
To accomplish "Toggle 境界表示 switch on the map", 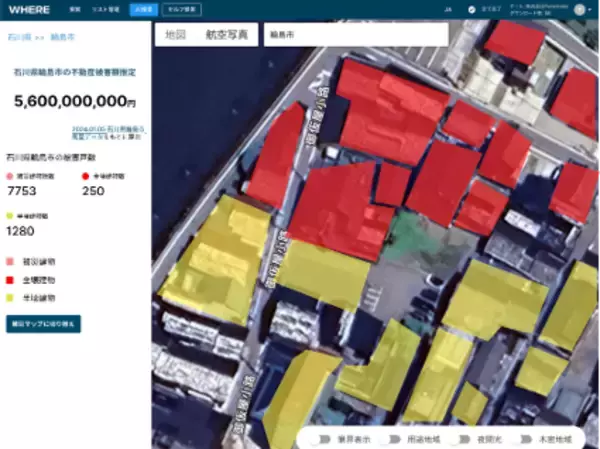I will (322, 439).
